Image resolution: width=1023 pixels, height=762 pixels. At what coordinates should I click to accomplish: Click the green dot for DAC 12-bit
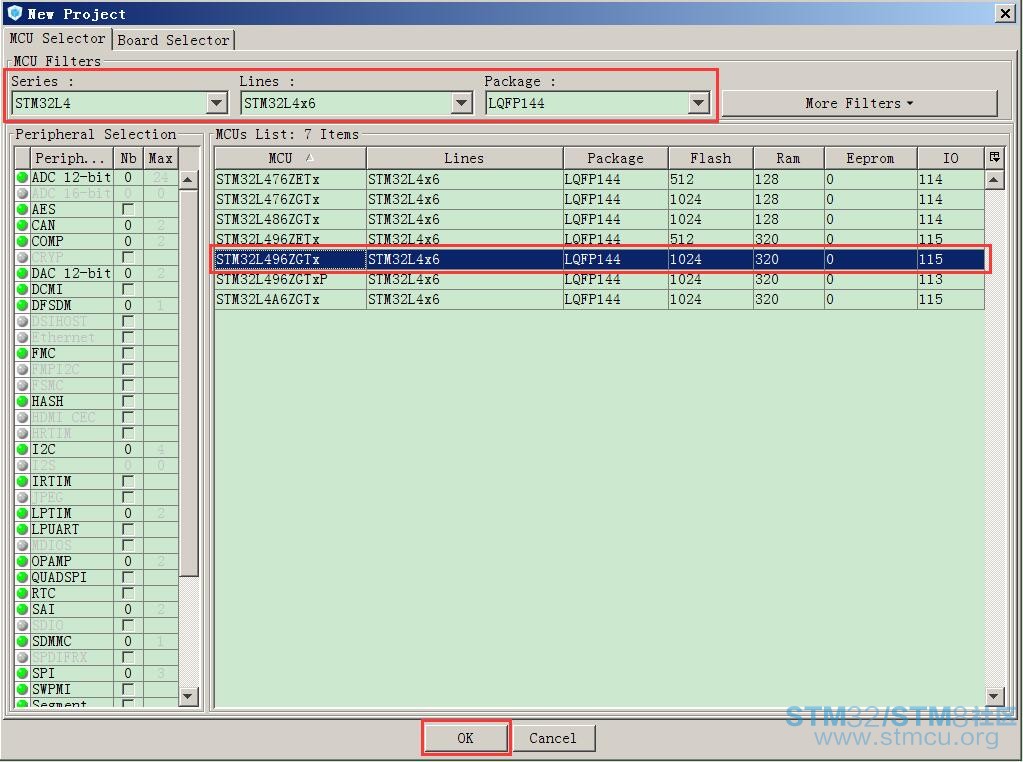[x=22, y=273]
